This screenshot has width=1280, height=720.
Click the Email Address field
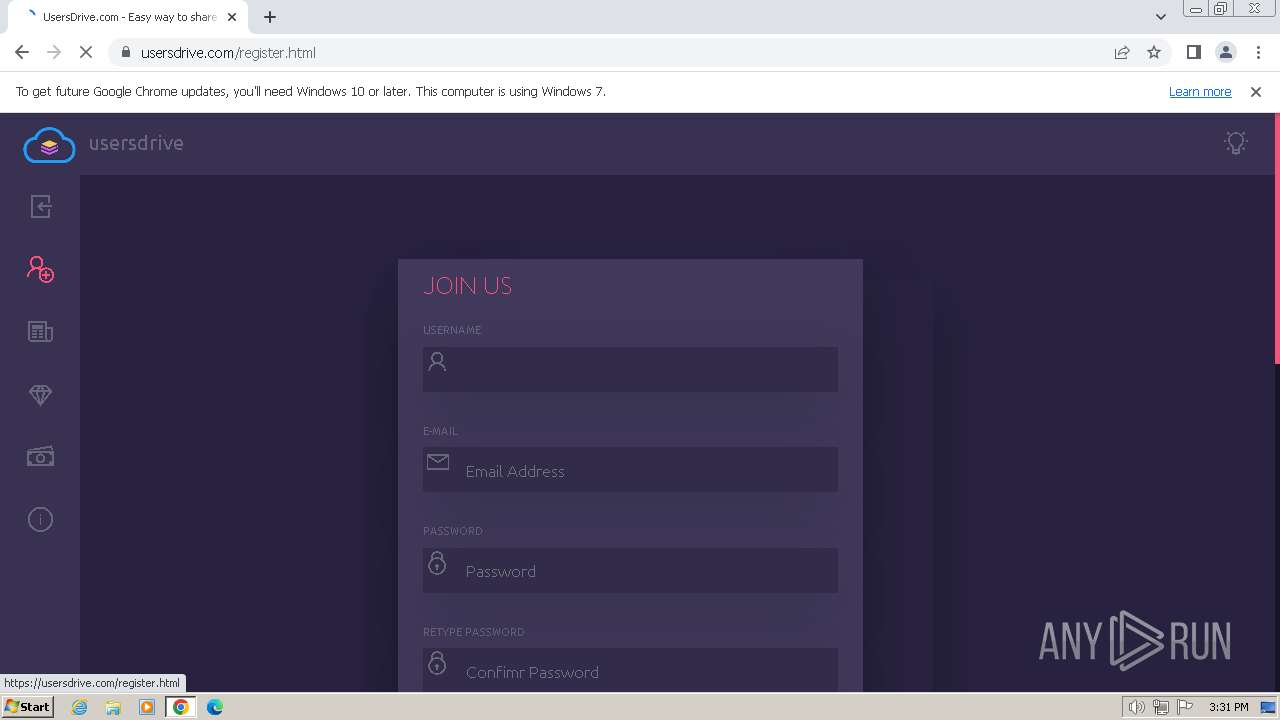click(x=630, y=470)
